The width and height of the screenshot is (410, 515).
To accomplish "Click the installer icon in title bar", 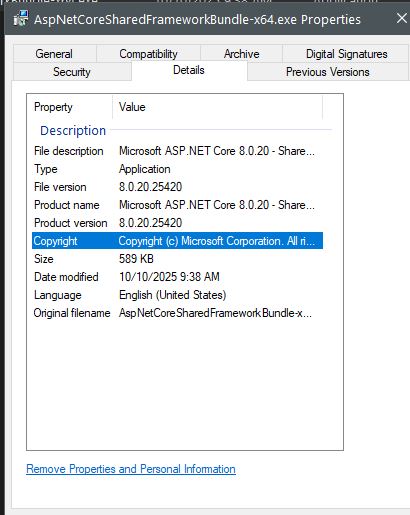I will pyautogui.click(x=21, y=19).
